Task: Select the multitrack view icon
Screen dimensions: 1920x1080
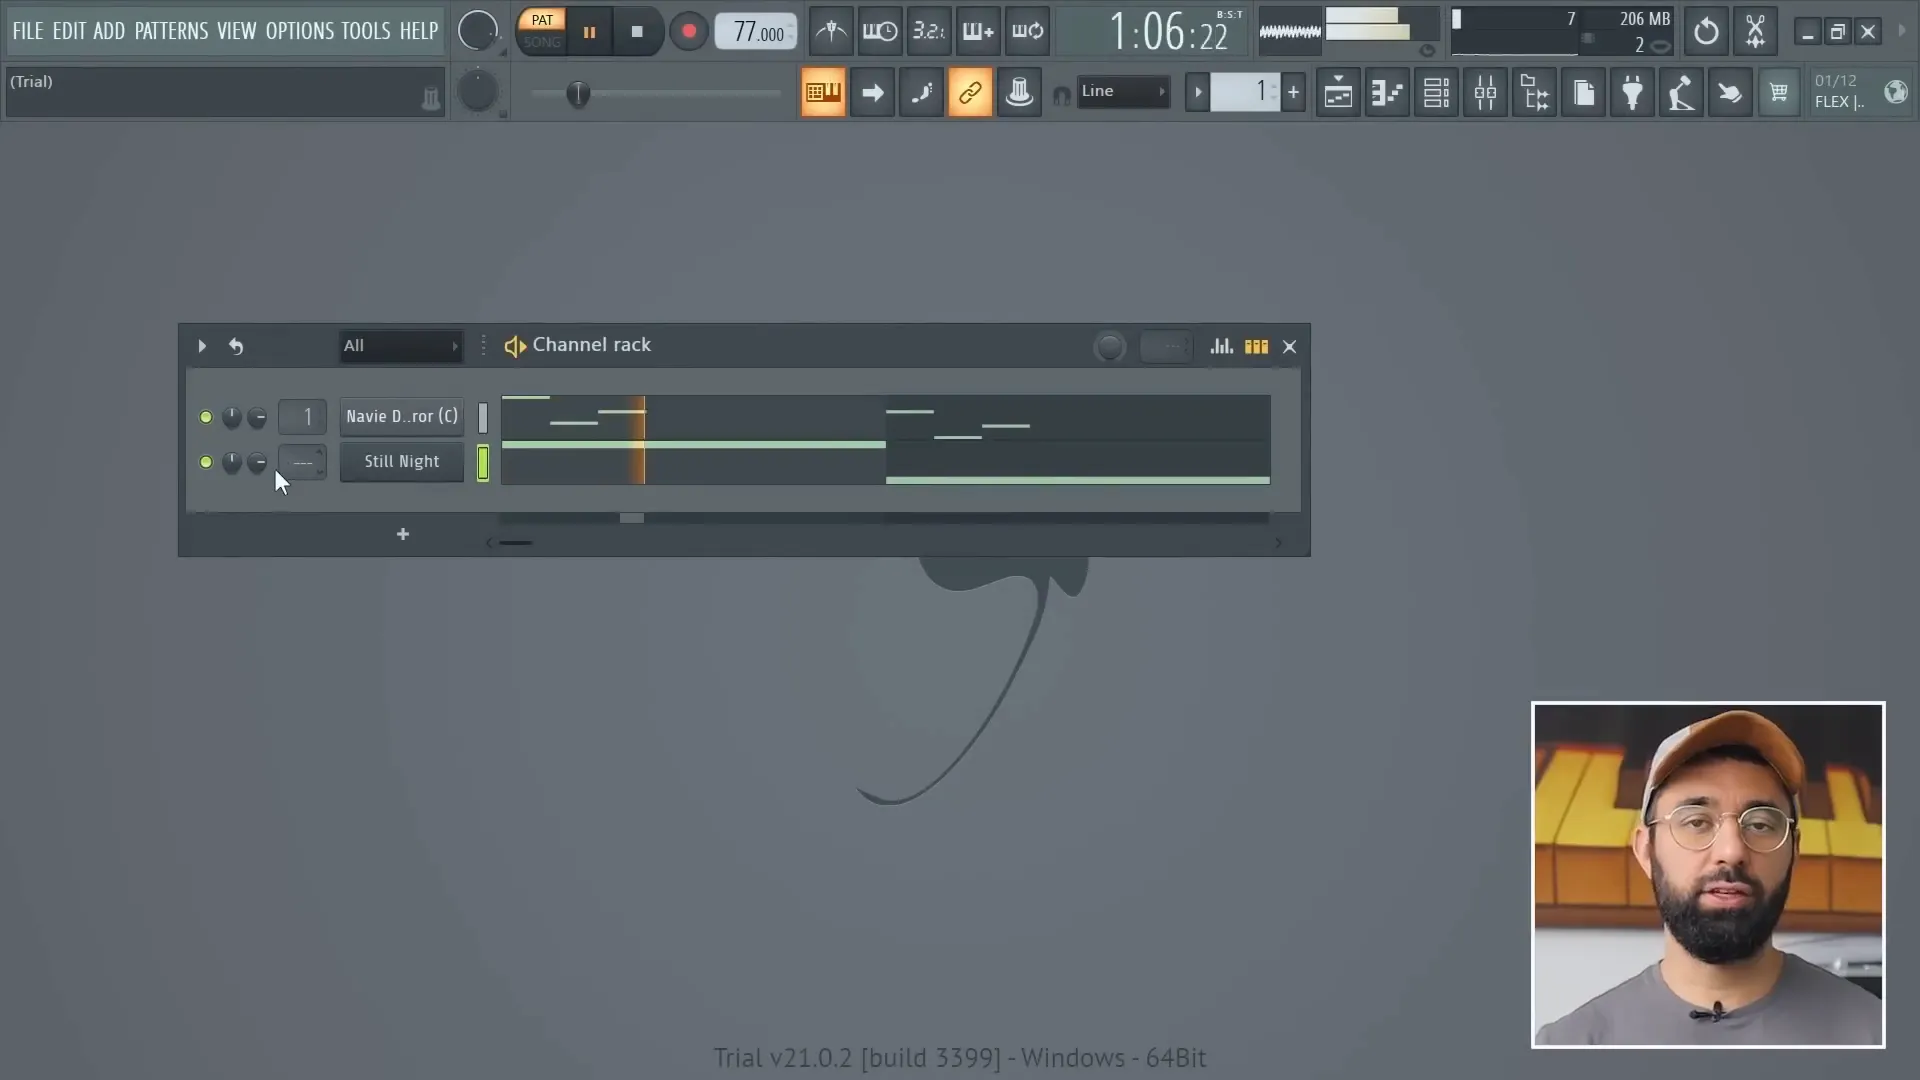Action: pos(1254,345)
